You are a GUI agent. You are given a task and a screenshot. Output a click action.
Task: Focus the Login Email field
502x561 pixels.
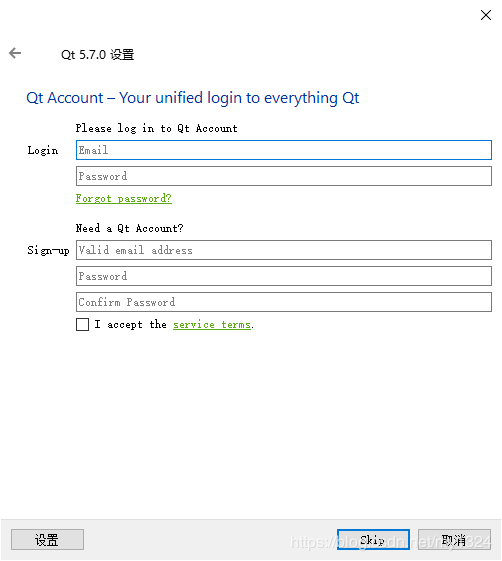[x=284, y=150]
